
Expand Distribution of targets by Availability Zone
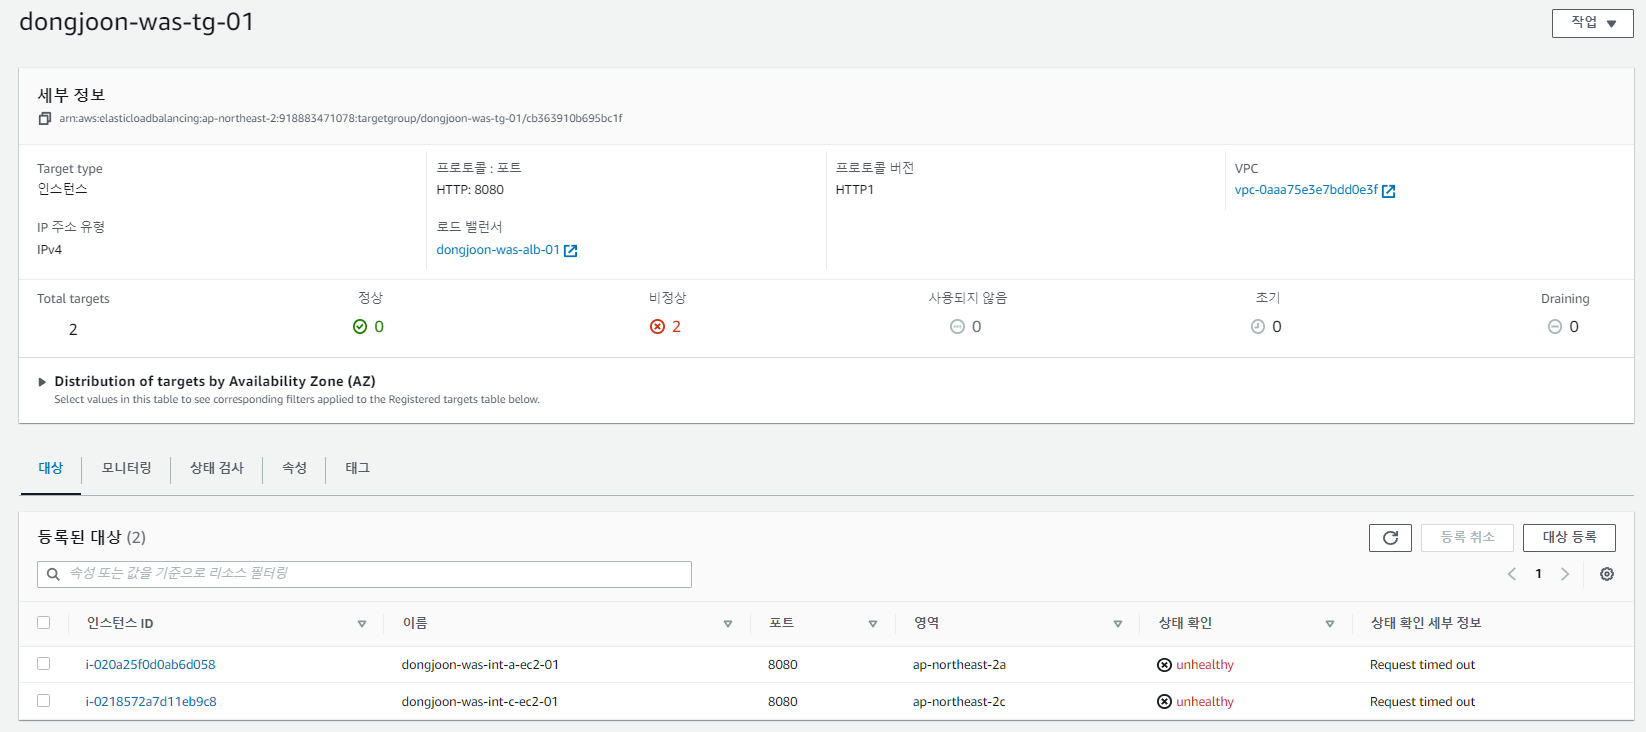coord(42,382)
